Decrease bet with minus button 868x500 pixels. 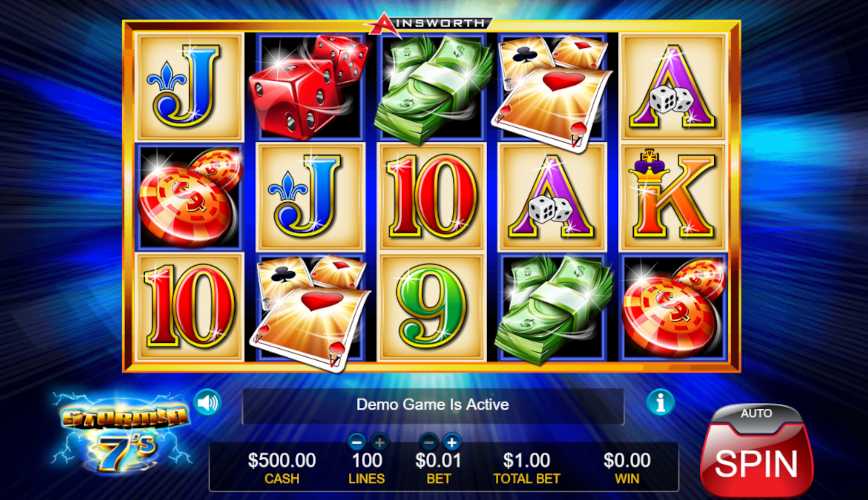coord(428,442)
